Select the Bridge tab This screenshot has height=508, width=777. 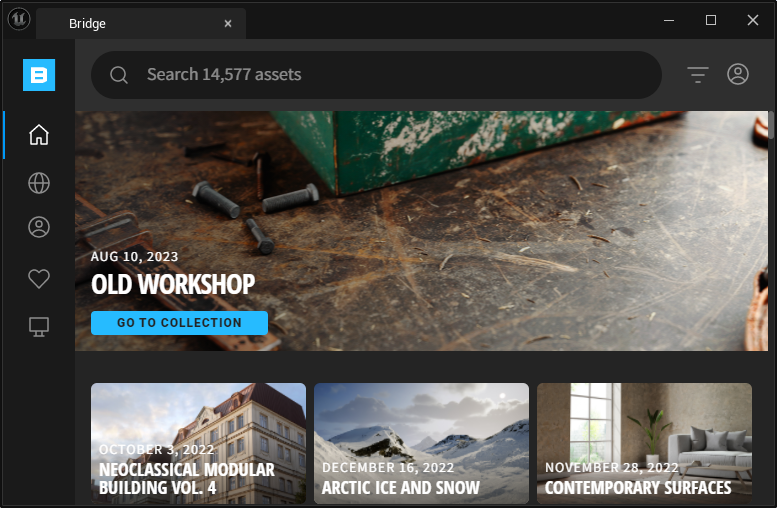(130, 23)
